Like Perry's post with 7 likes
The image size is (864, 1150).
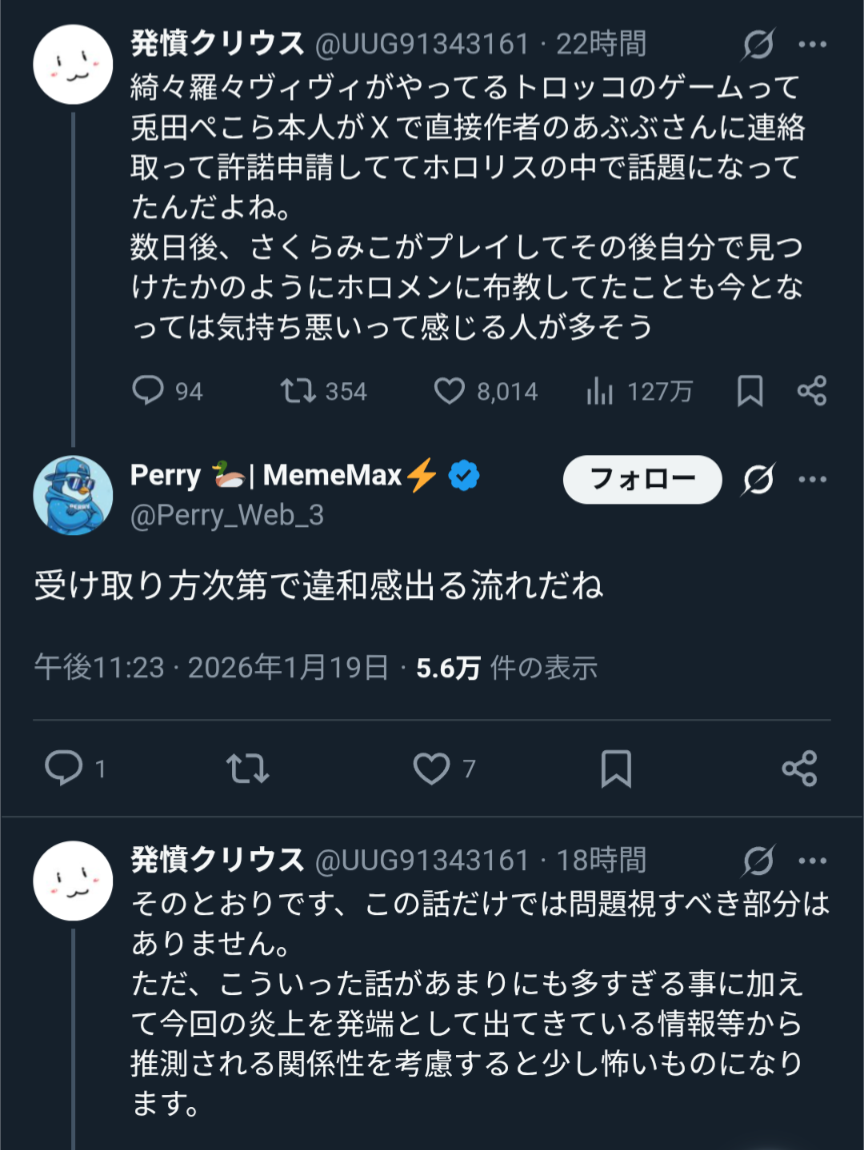(431, 768)
